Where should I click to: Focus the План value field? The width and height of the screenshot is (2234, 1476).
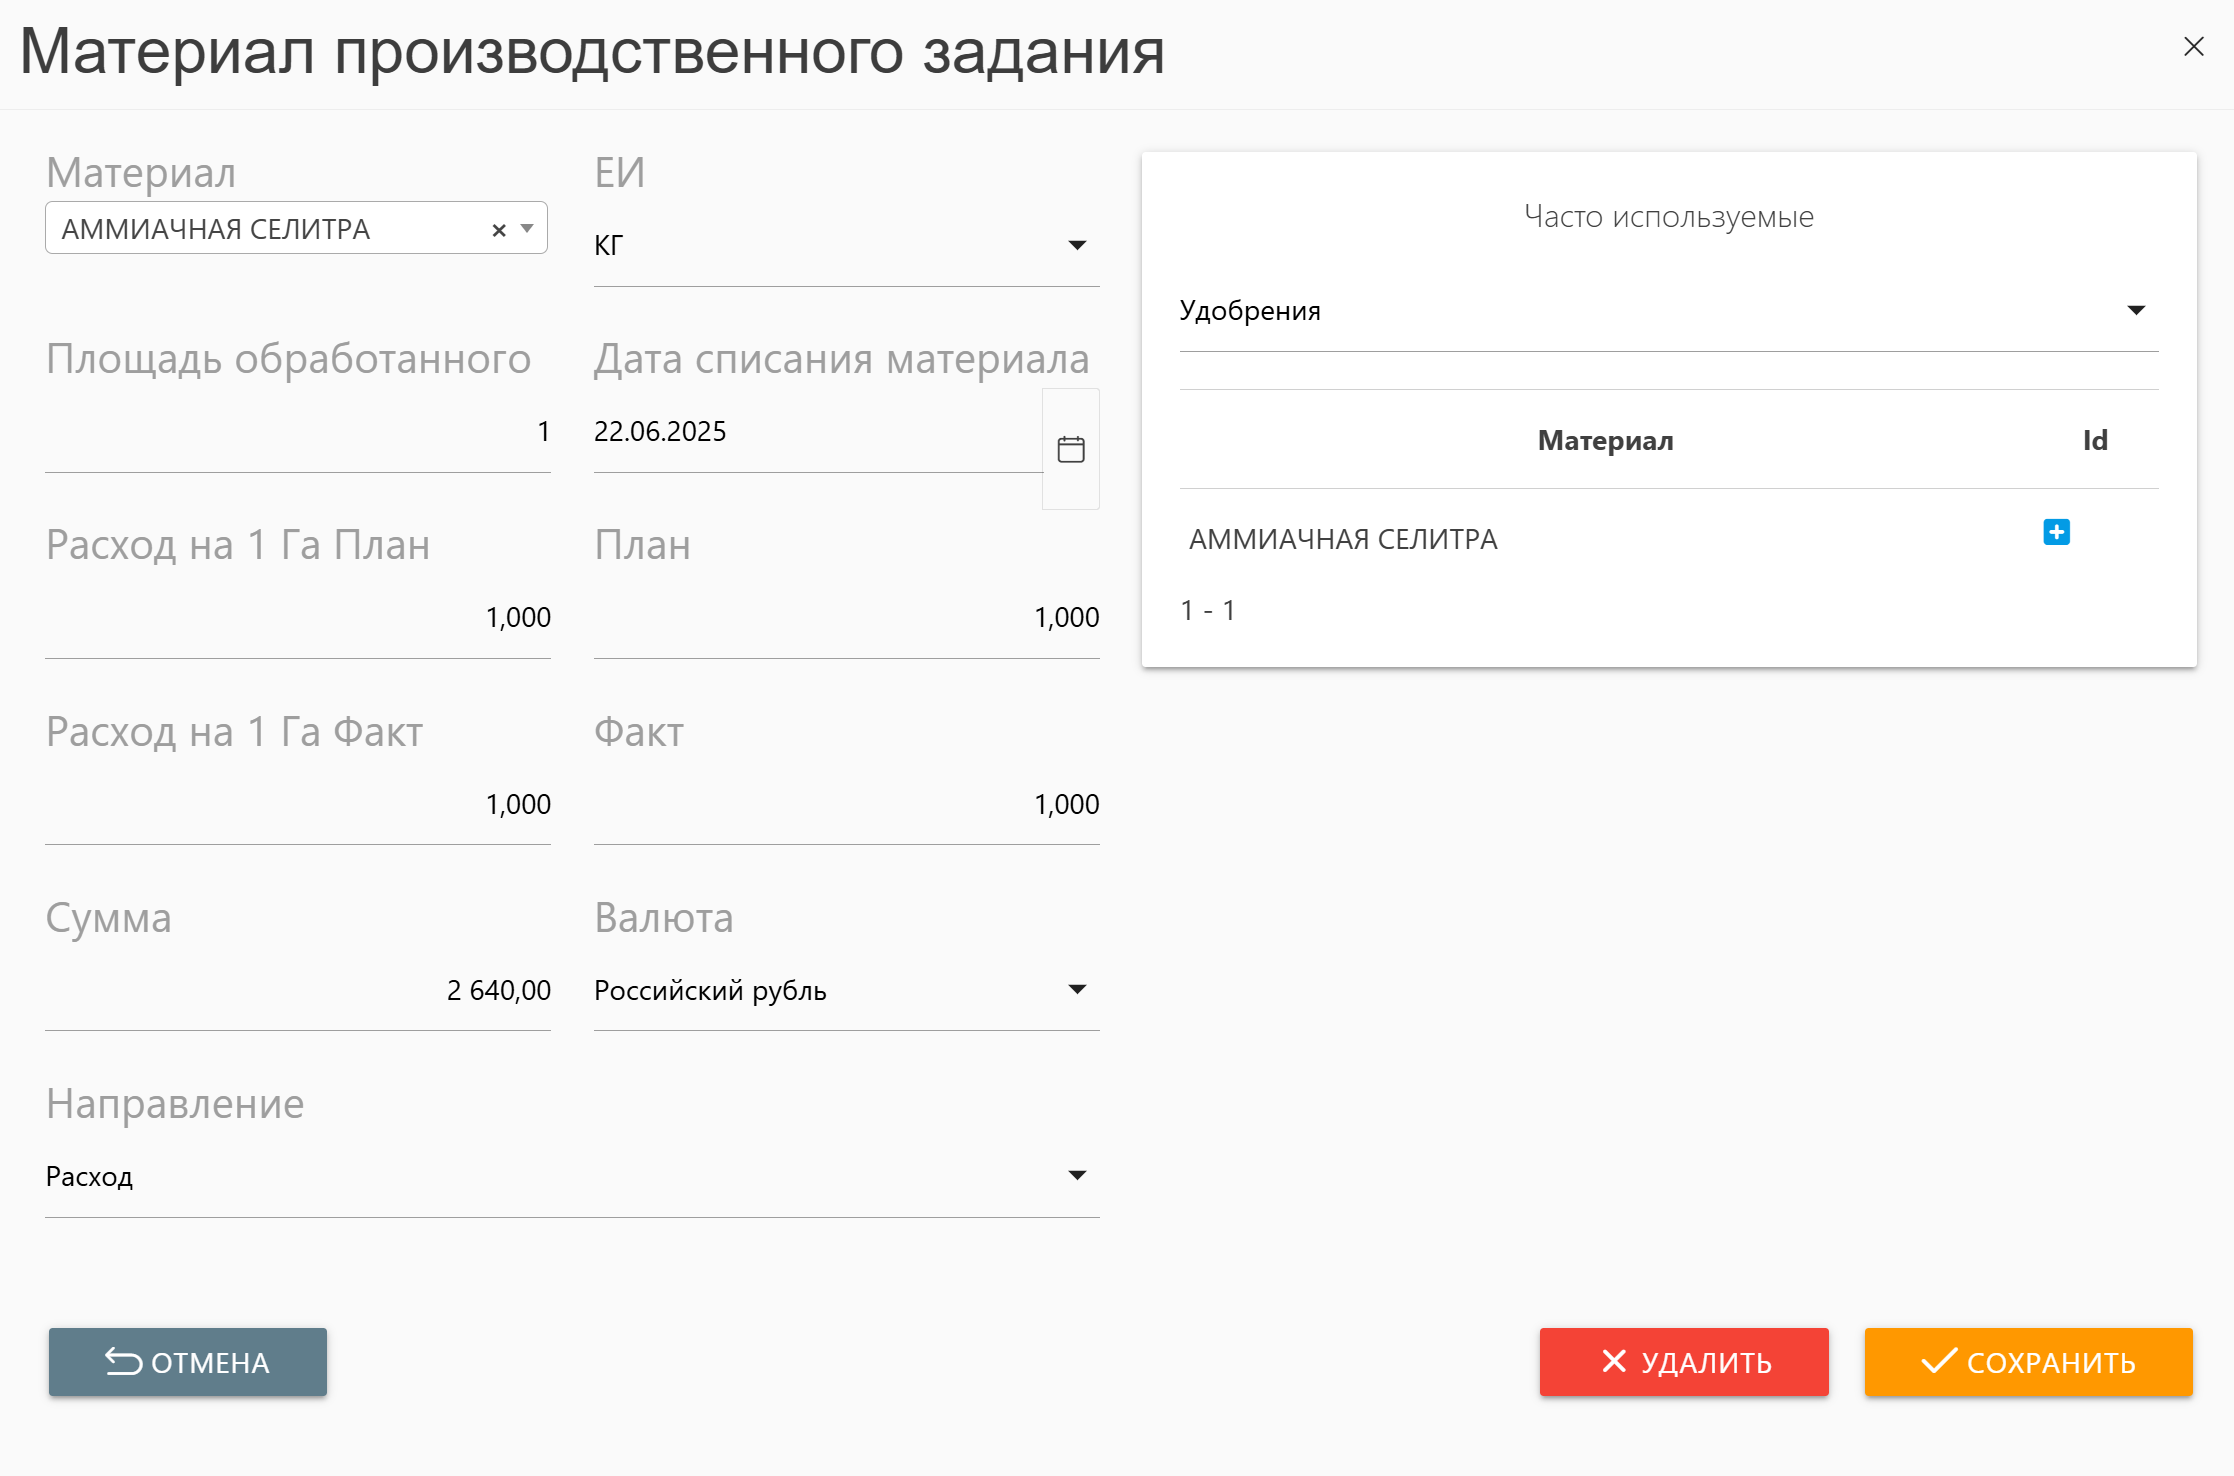tap(845, 618)
